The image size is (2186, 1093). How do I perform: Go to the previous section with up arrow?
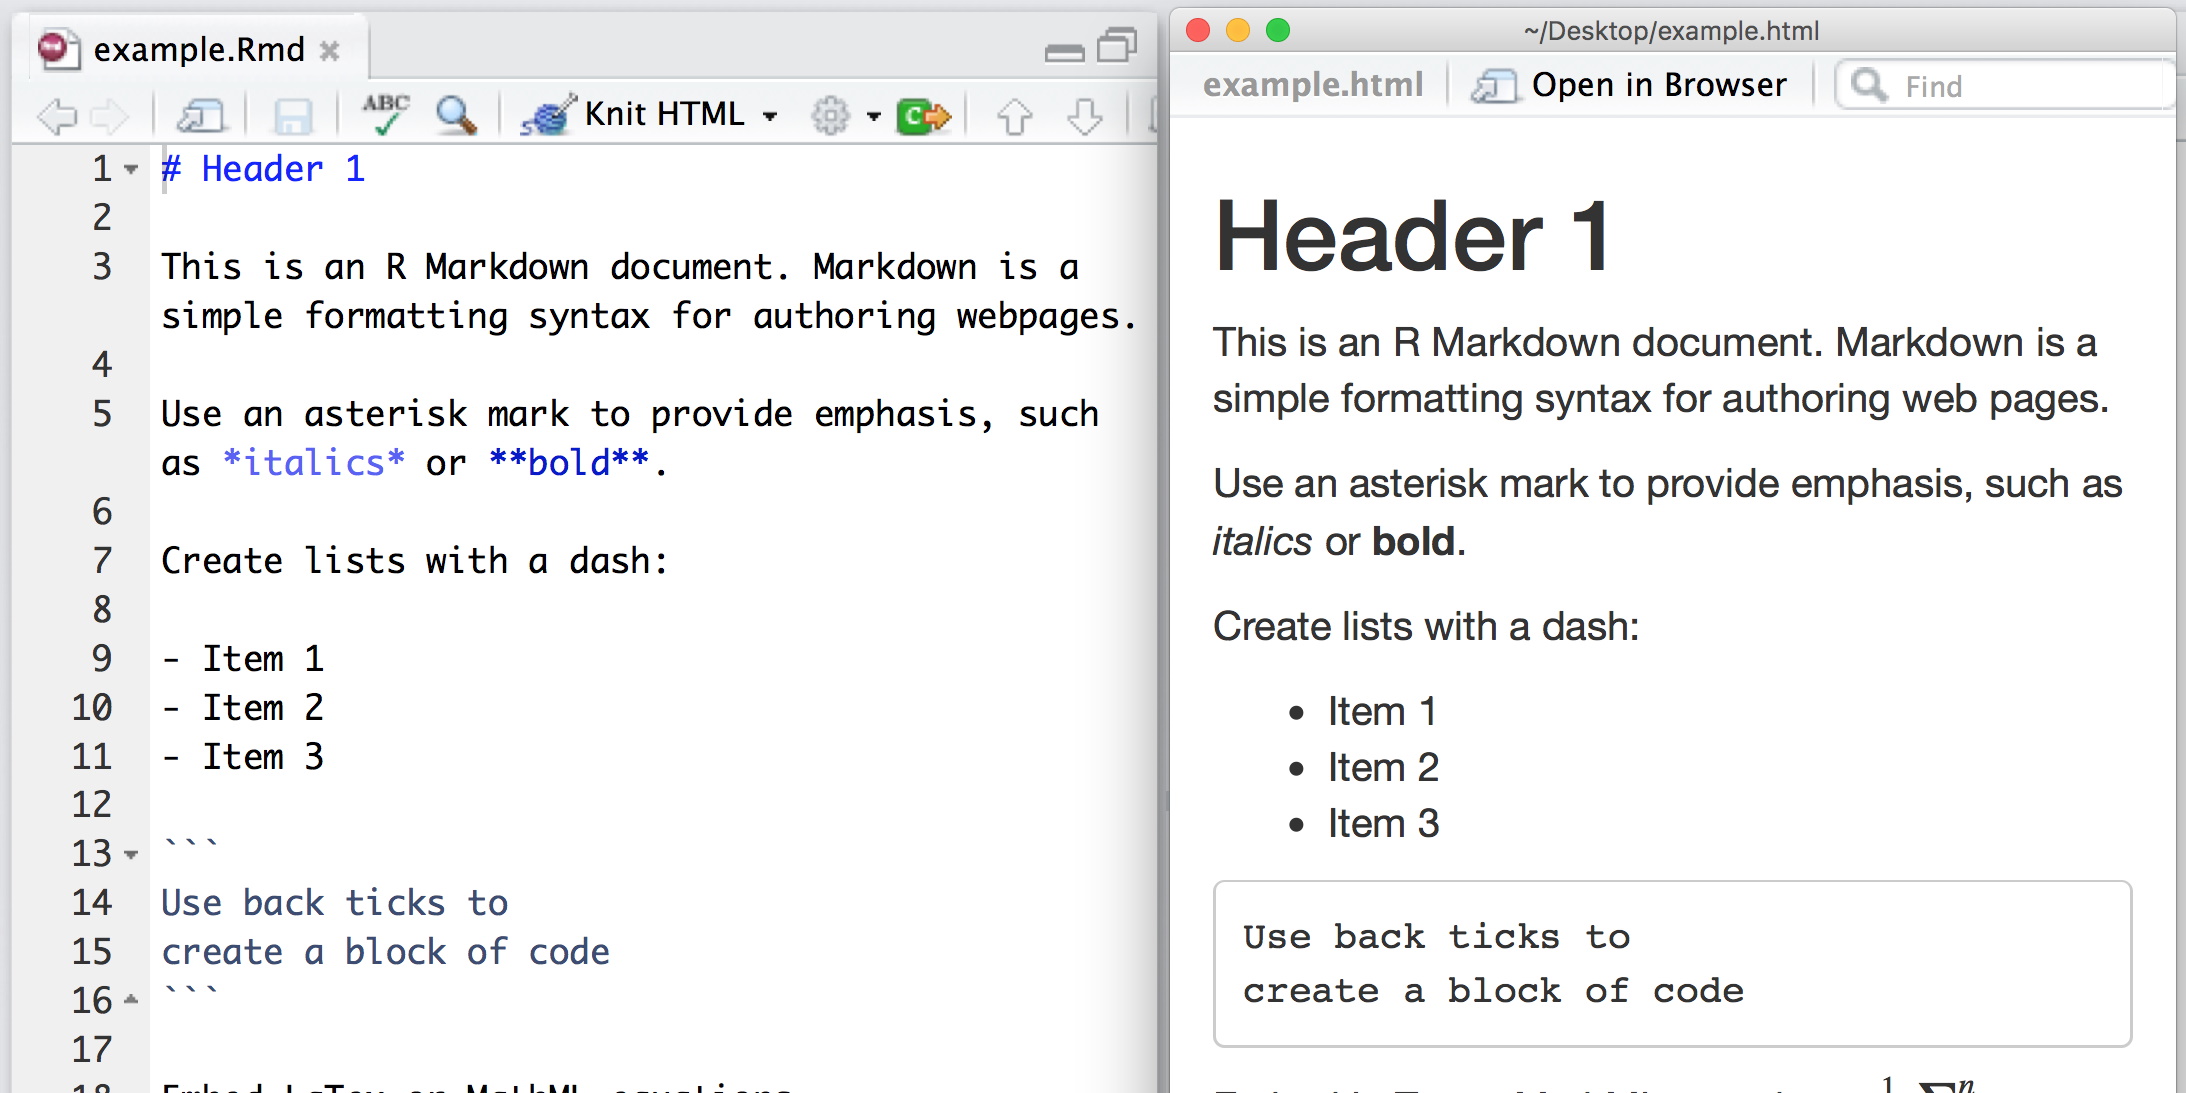pos(1015,116)
